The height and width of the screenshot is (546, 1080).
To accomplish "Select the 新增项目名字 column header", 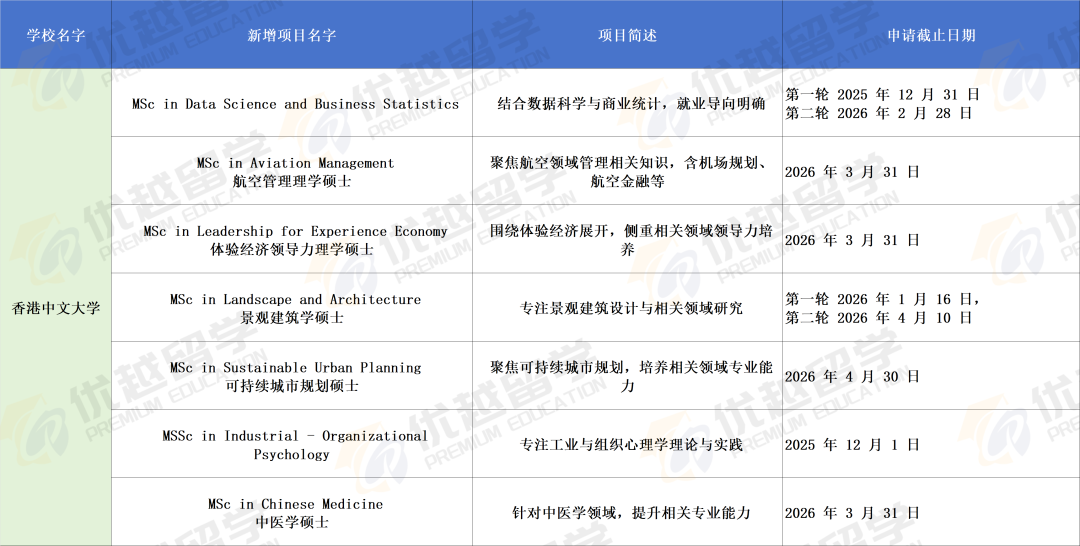I will (x=292, y=35).
